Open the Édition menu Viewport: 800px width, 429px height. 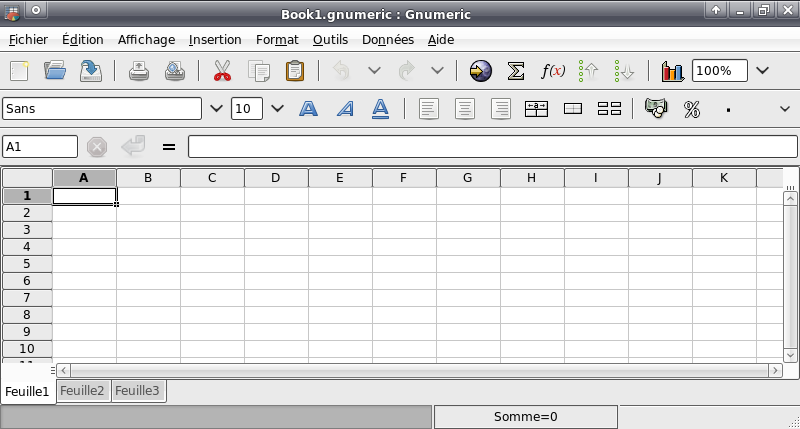83,40
